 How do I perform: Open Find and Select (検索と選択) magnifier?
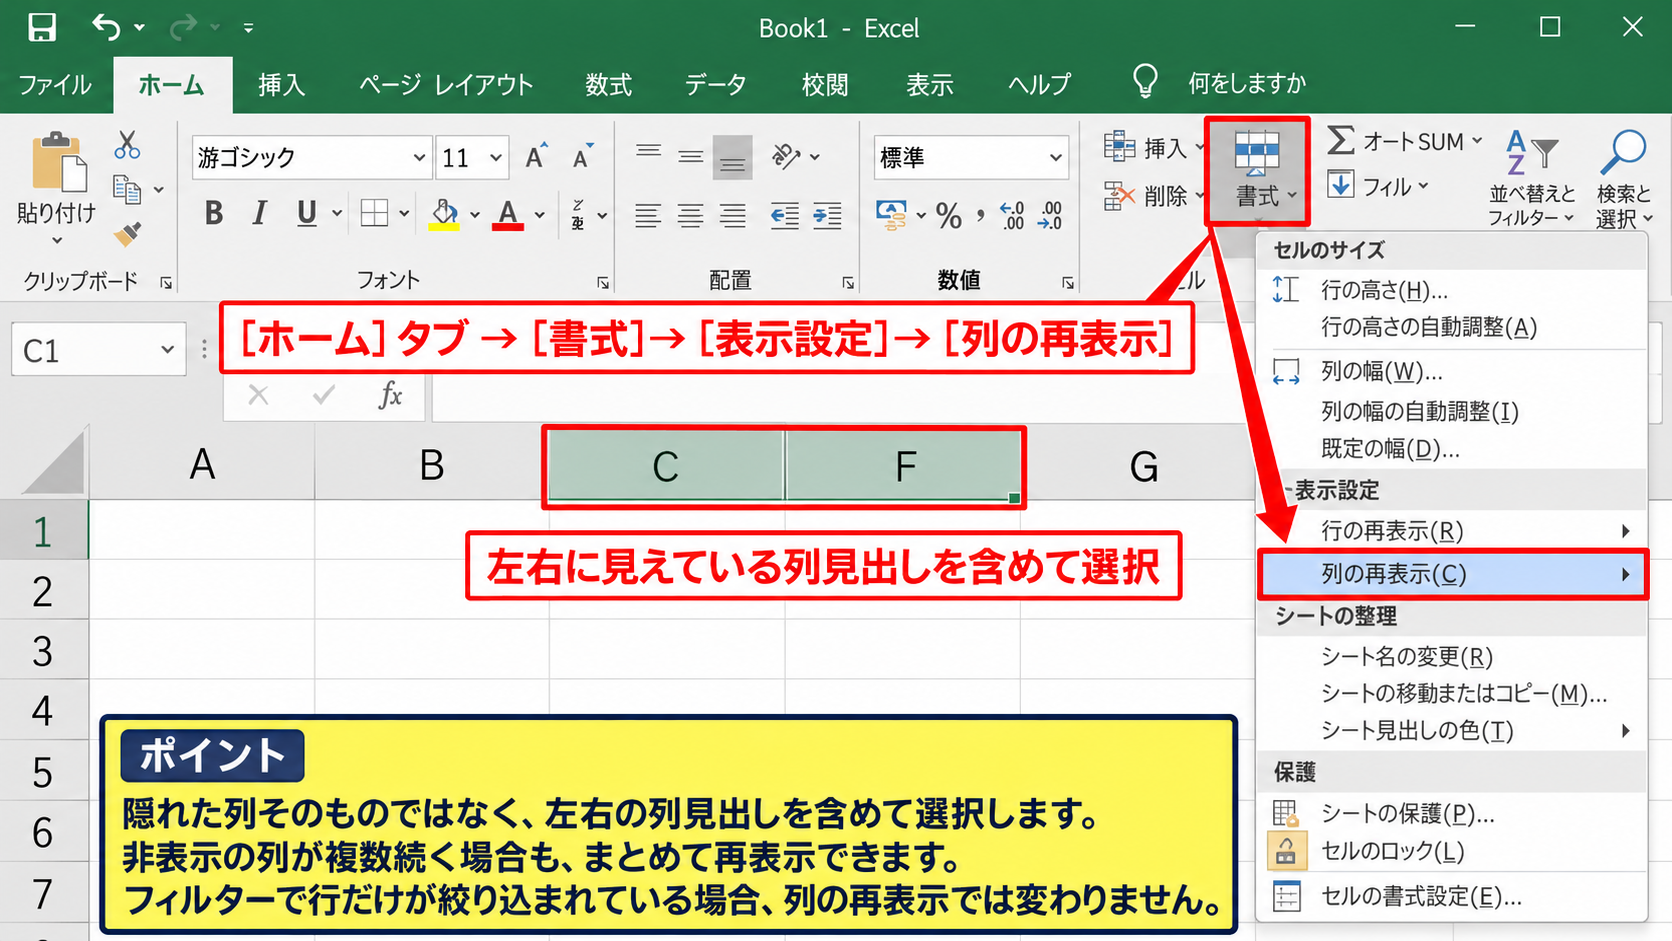(1623, 179)
